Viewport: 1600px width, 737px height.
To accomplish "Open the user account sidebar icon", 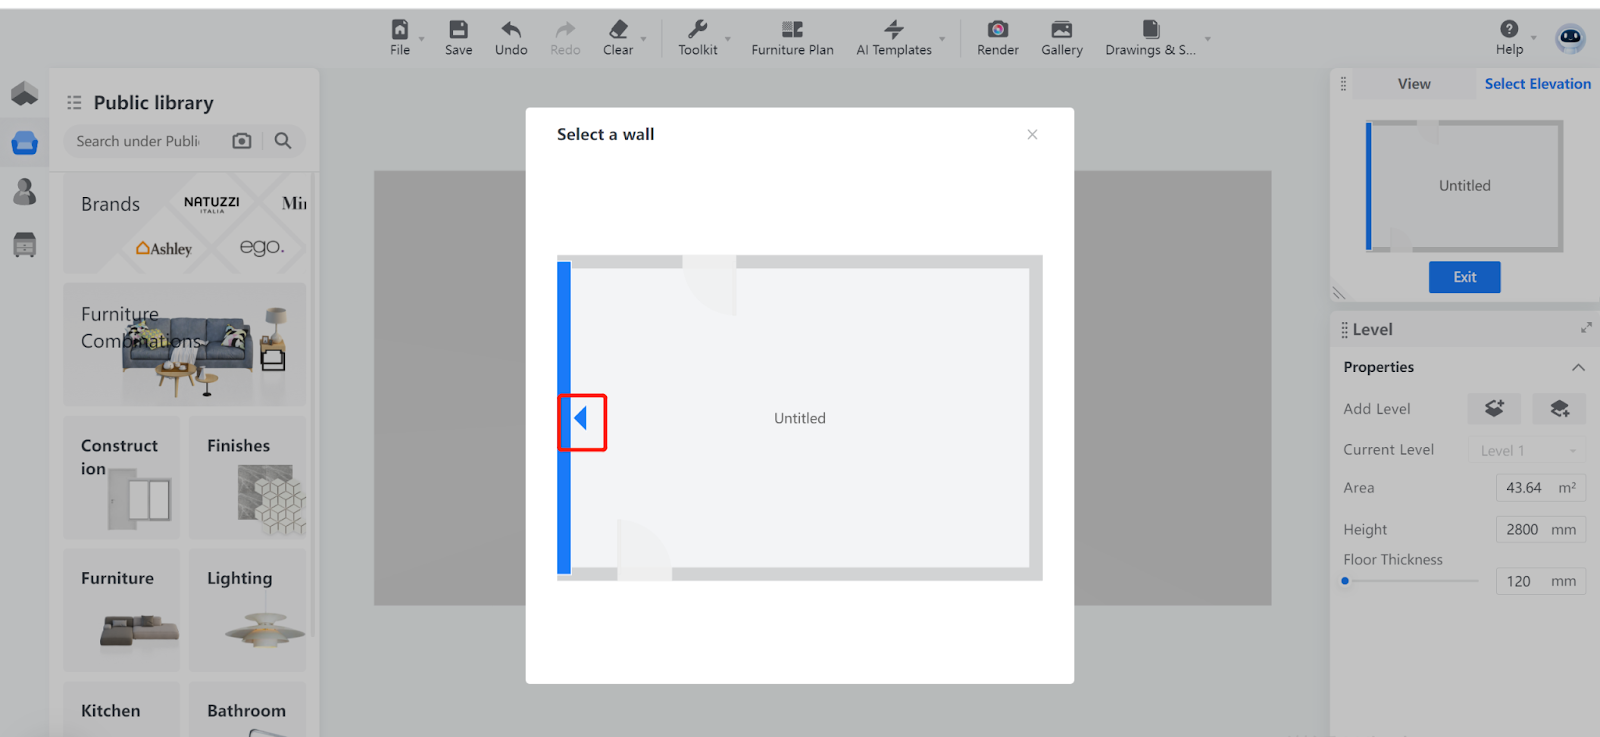I will coord(25,191).
